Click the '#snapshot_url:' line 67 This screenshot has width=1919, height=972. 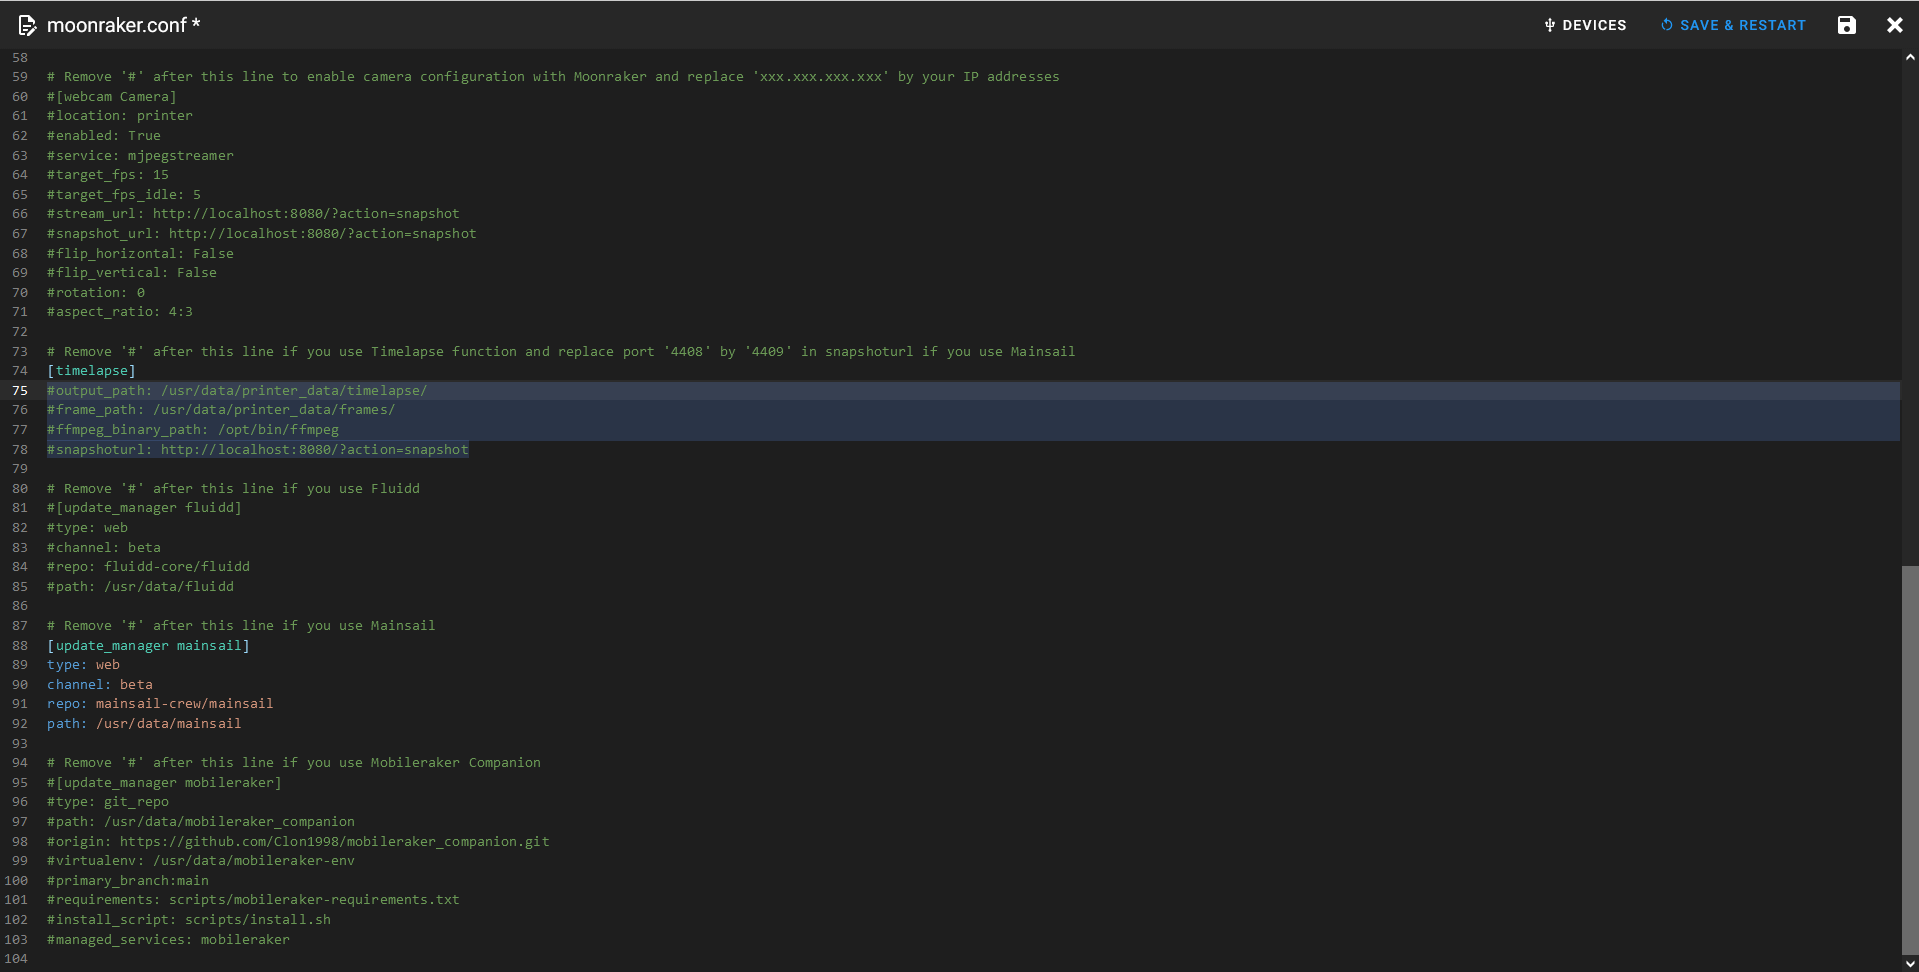[x=262, y=234]
